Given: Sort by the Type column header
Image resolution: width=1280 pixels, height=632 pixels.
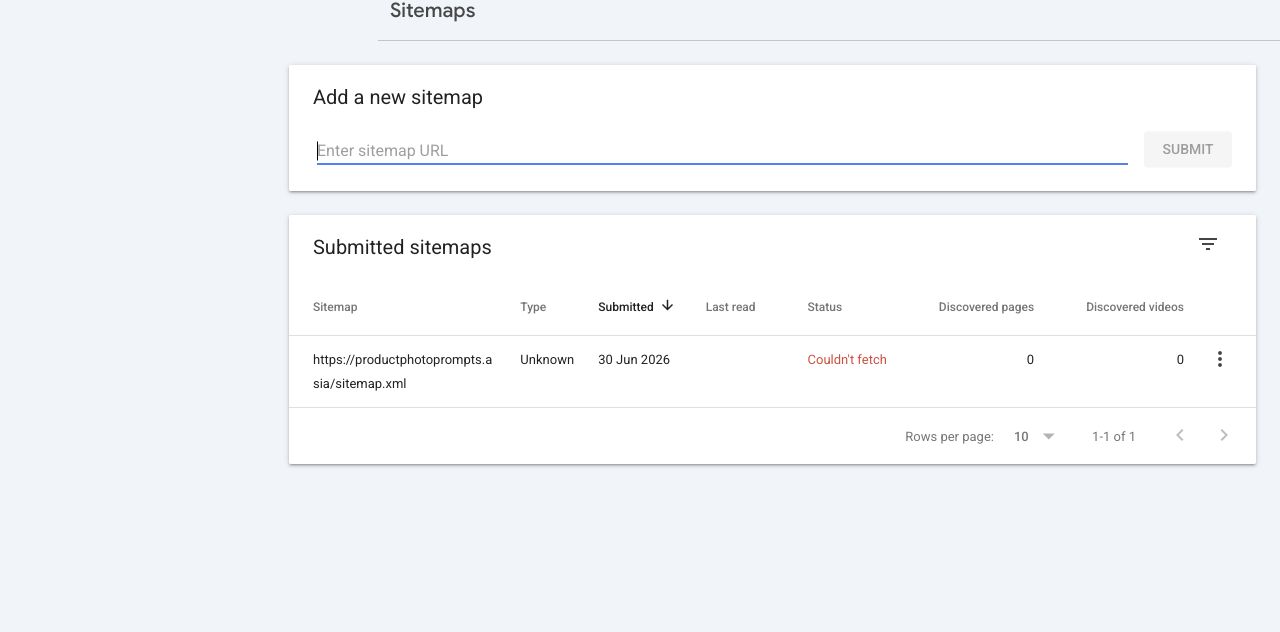Looking at the screenshot, I should pos(533,307).
